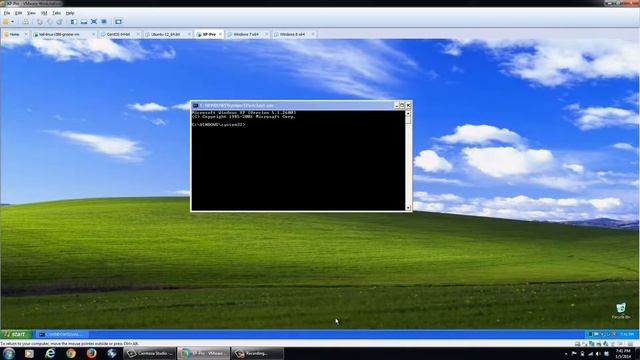
Task: Click the blue globe taskbar icon
Action: pyautogui.click(x=112, y=353)
